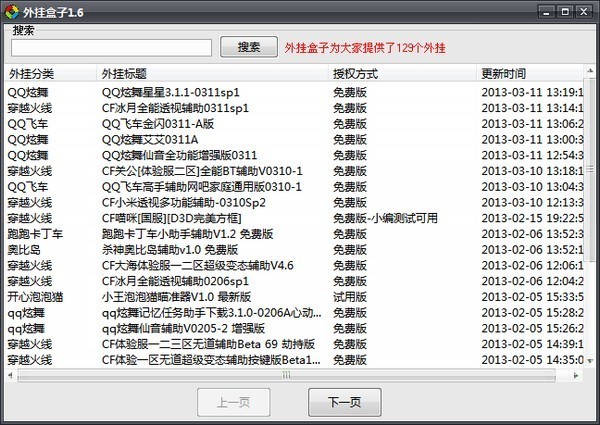Screen dimensions: 600x425
Task: Select row CF体验服一二三区无道辅助Beta 69 劫持版
Action: coord(295,344)
